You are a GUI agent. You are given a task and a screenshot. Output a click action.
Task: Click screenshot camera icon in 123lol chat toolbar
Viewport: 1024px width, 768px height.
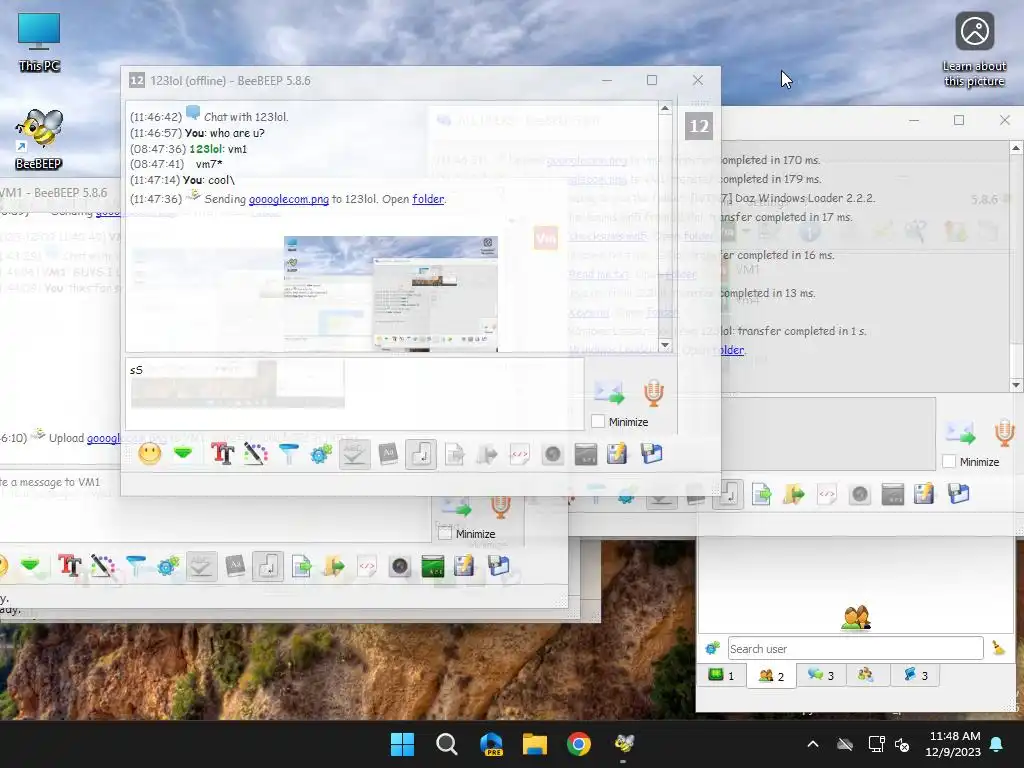point(552,454)
